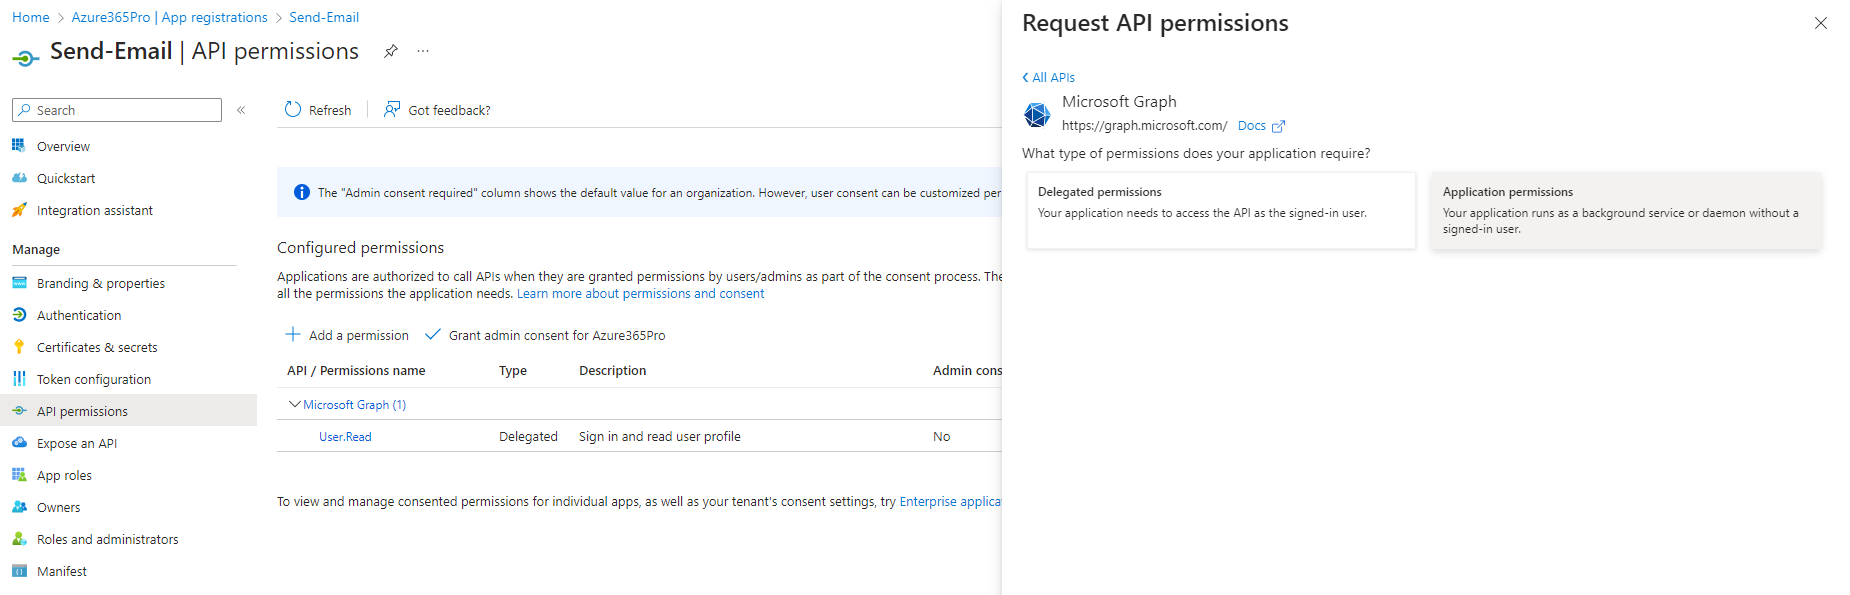
Task: Choose Delegated permissions card
Action: pyautogui.click(x=1221, y=210)
